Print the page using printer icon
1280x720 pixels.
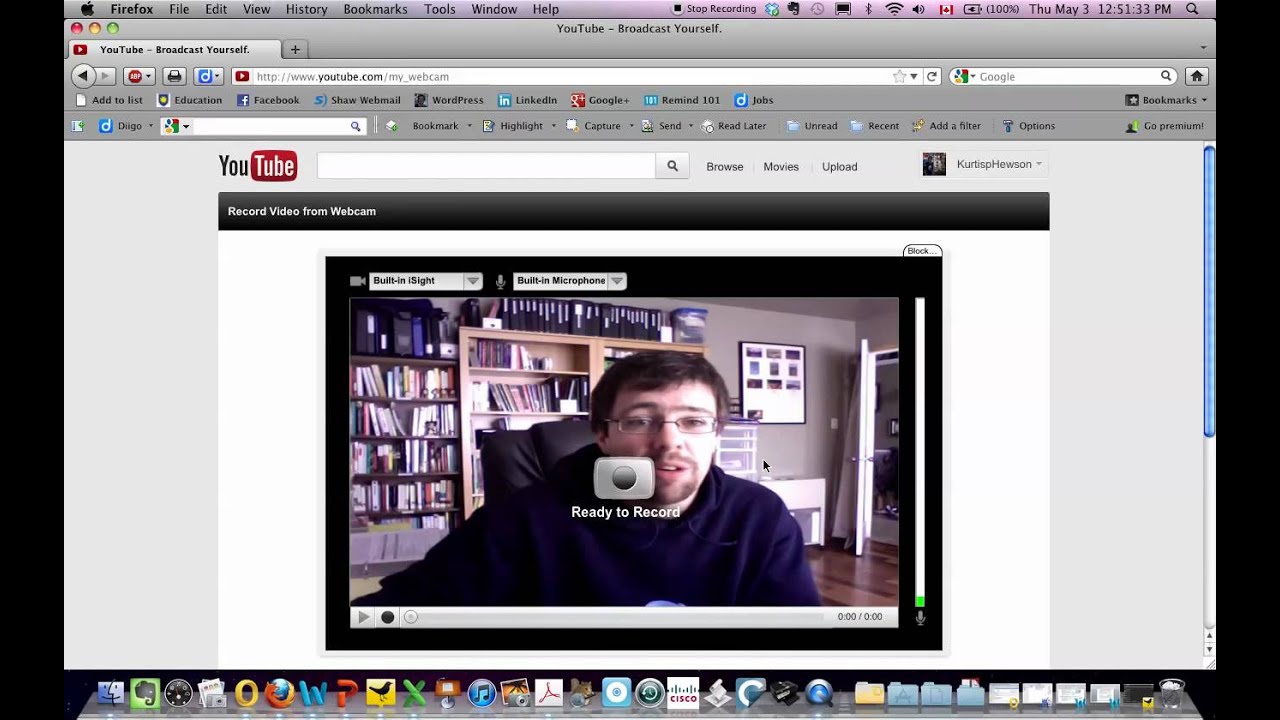(x=174, y=76)
